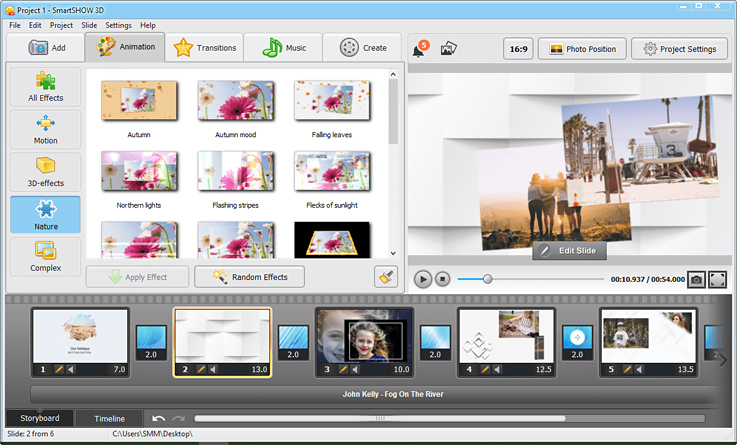The image size is (737, 445).
Task: Take a snapshot with the camera icon
Action: pos(696,280)
